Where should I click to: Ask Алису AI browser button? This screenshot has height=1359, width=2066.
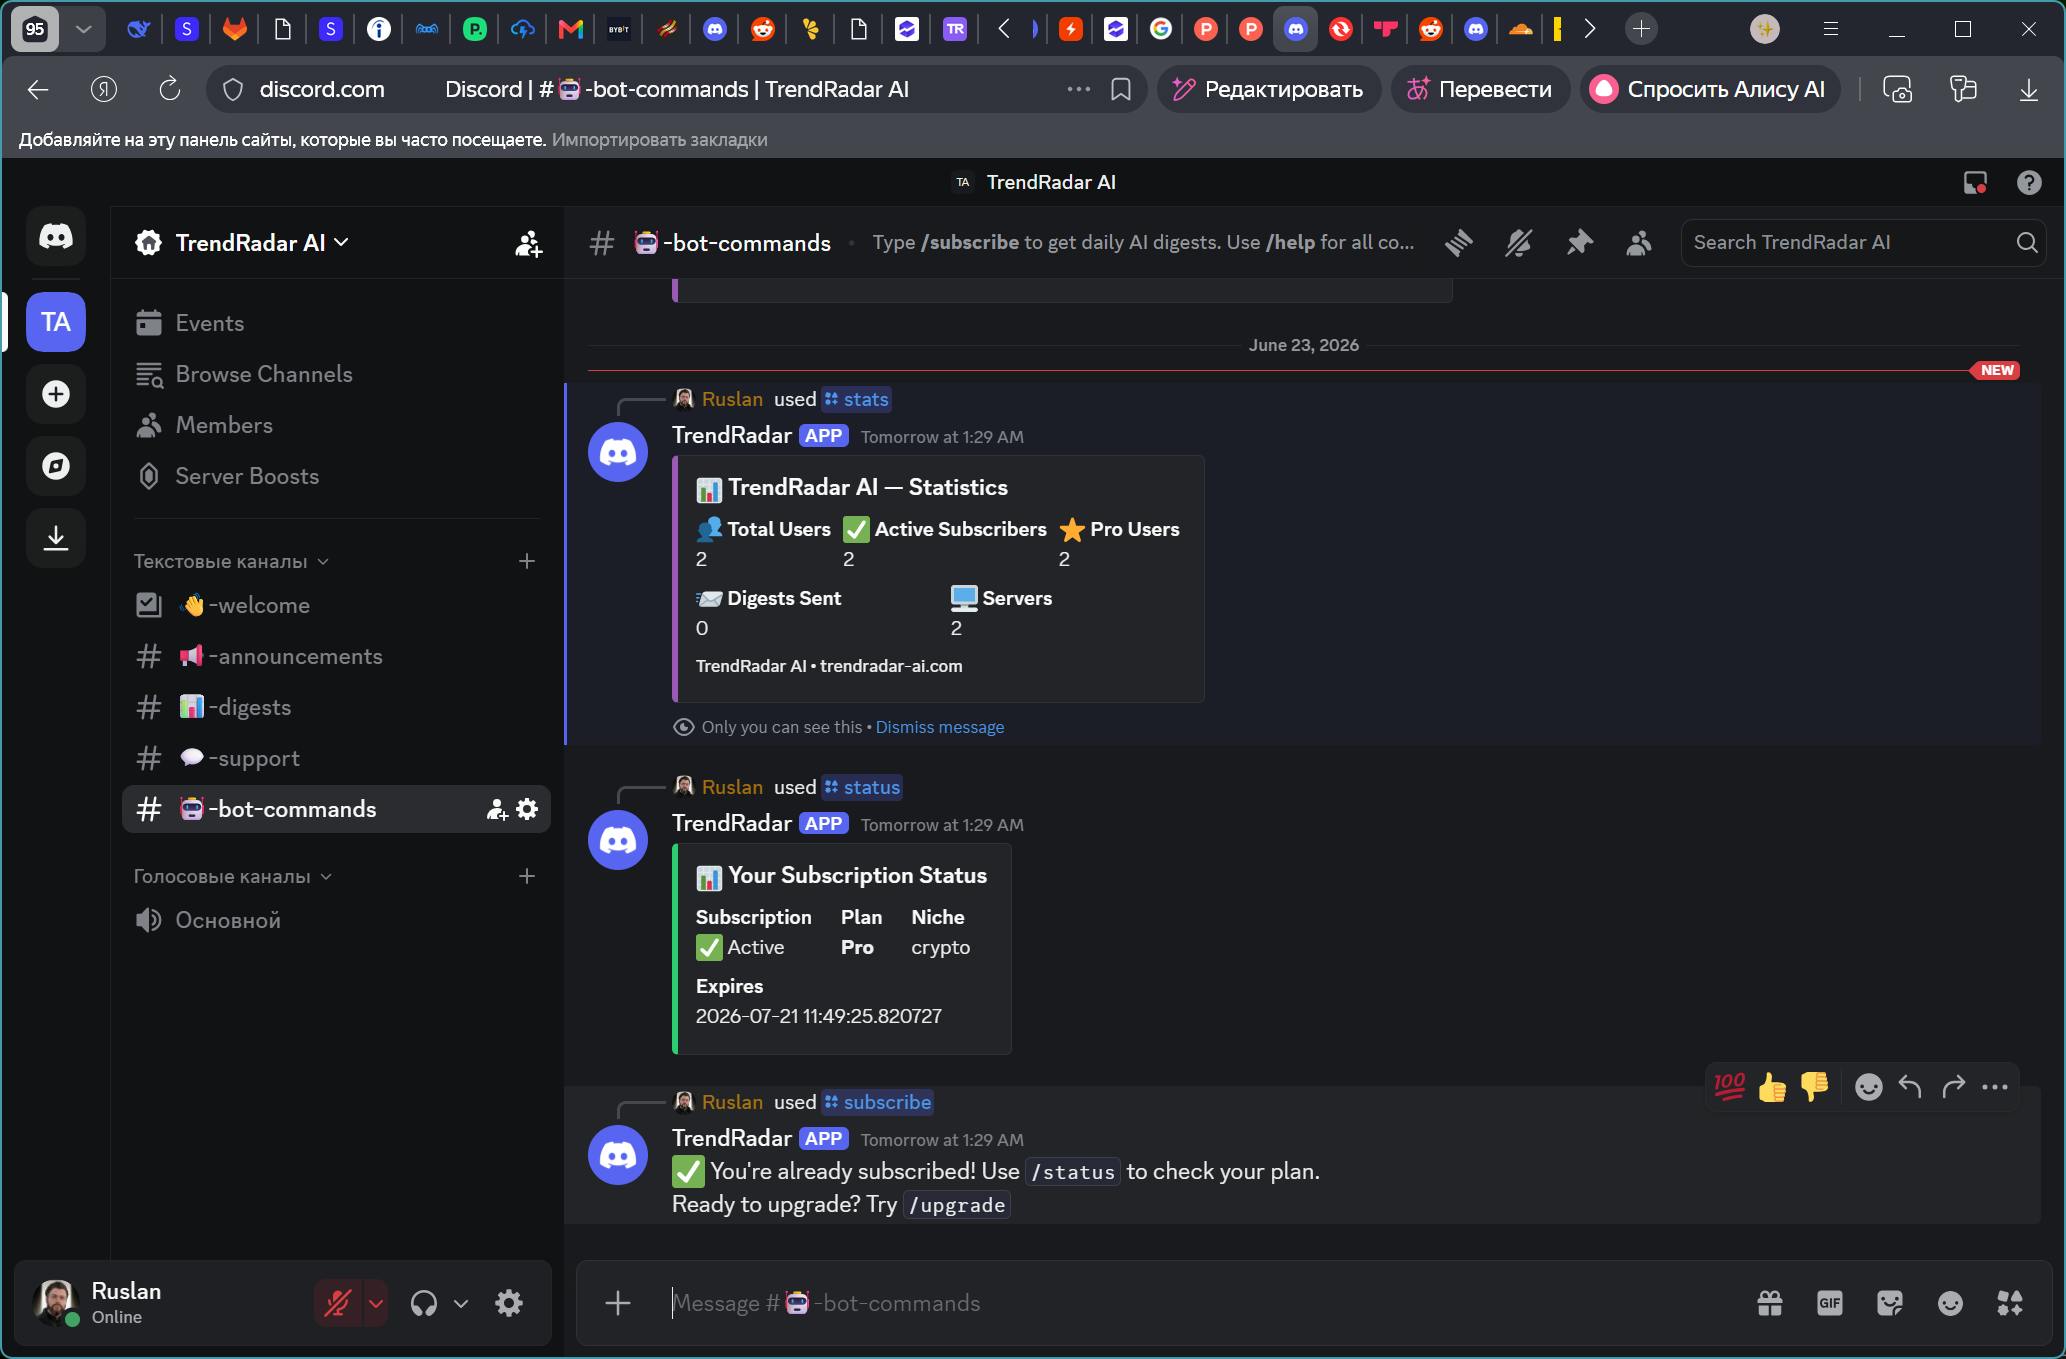1709,89
